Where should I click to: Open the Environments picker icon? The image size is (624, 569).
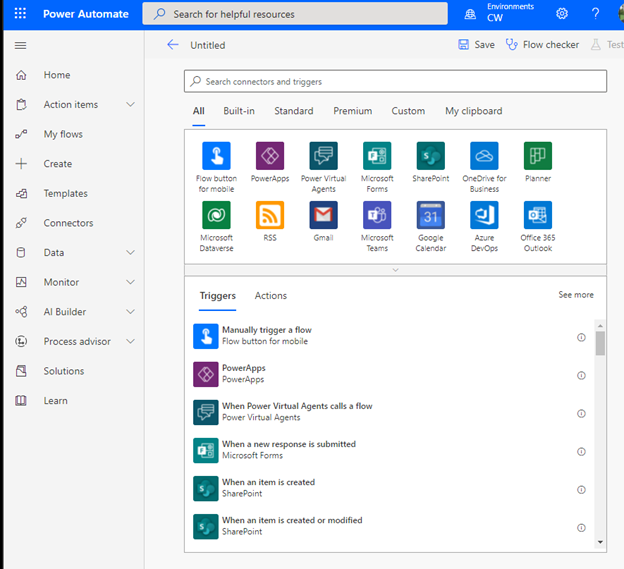470,14
